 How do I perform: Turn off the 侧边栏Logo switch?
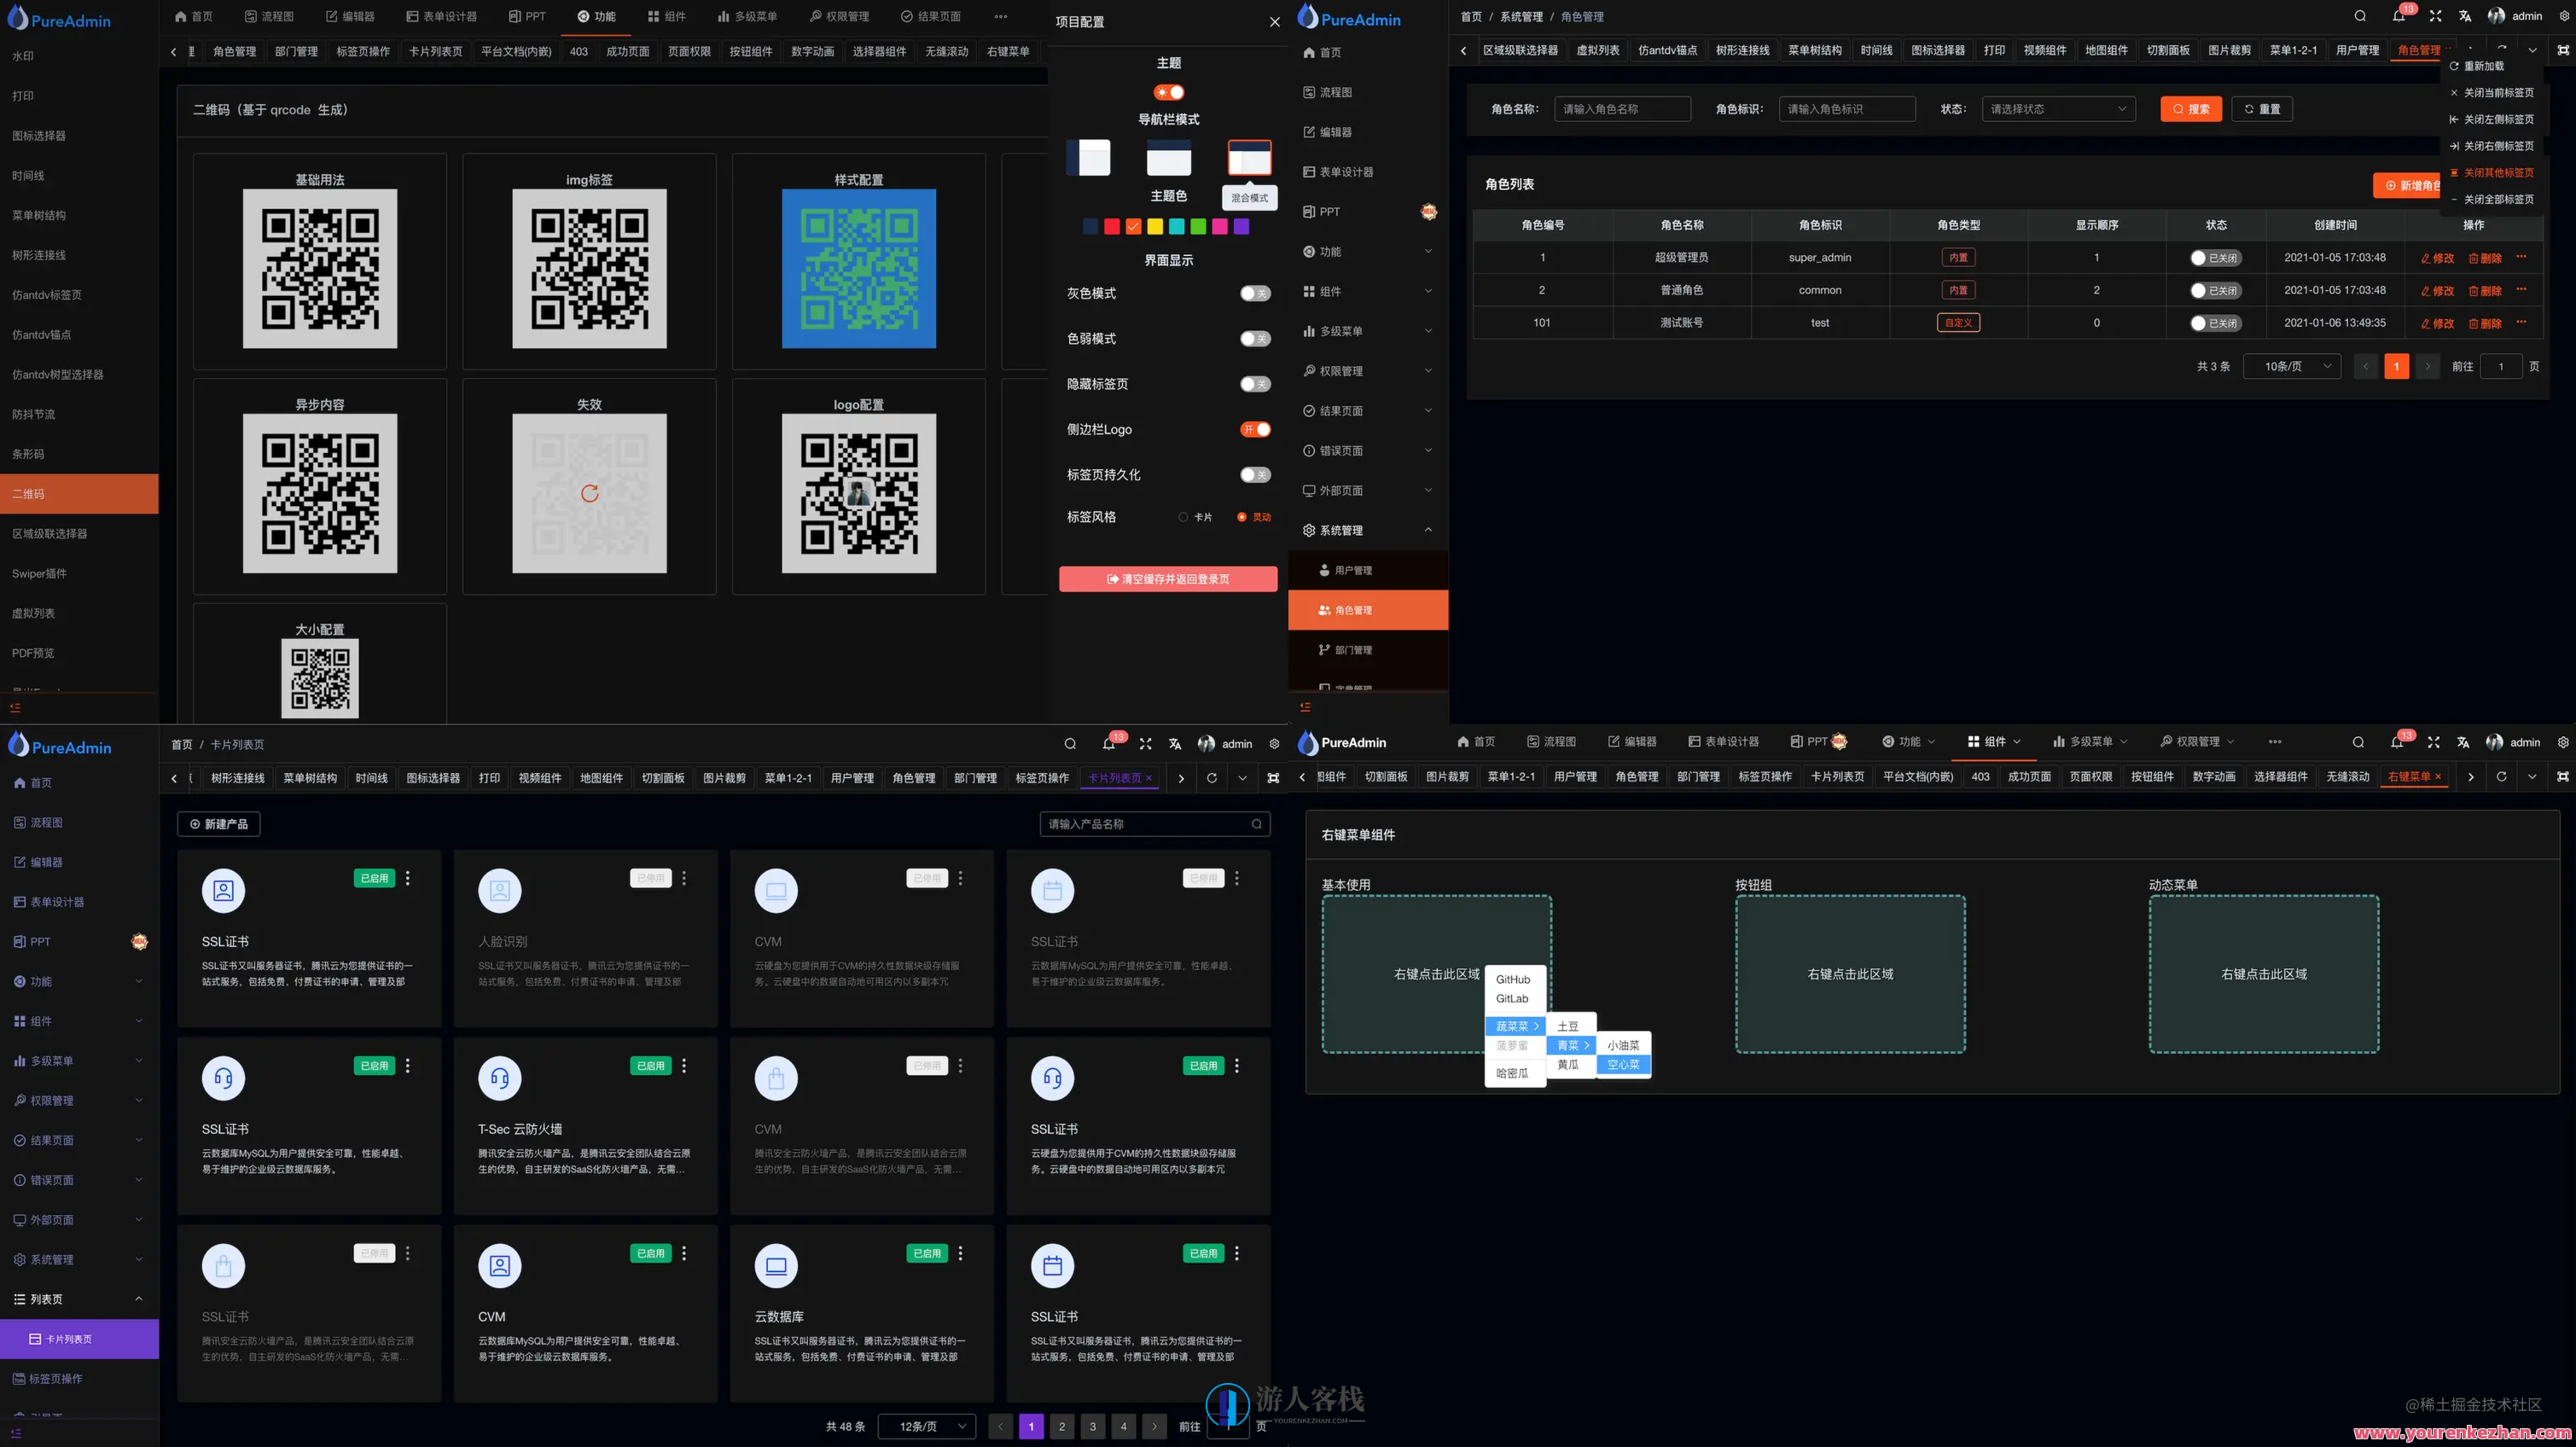pos(1255,429)
